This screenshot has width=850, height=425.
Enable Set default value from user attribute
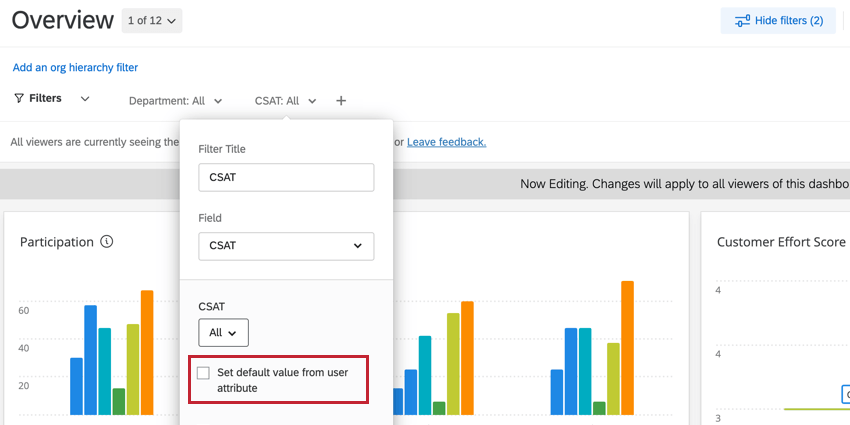[204, 373]
